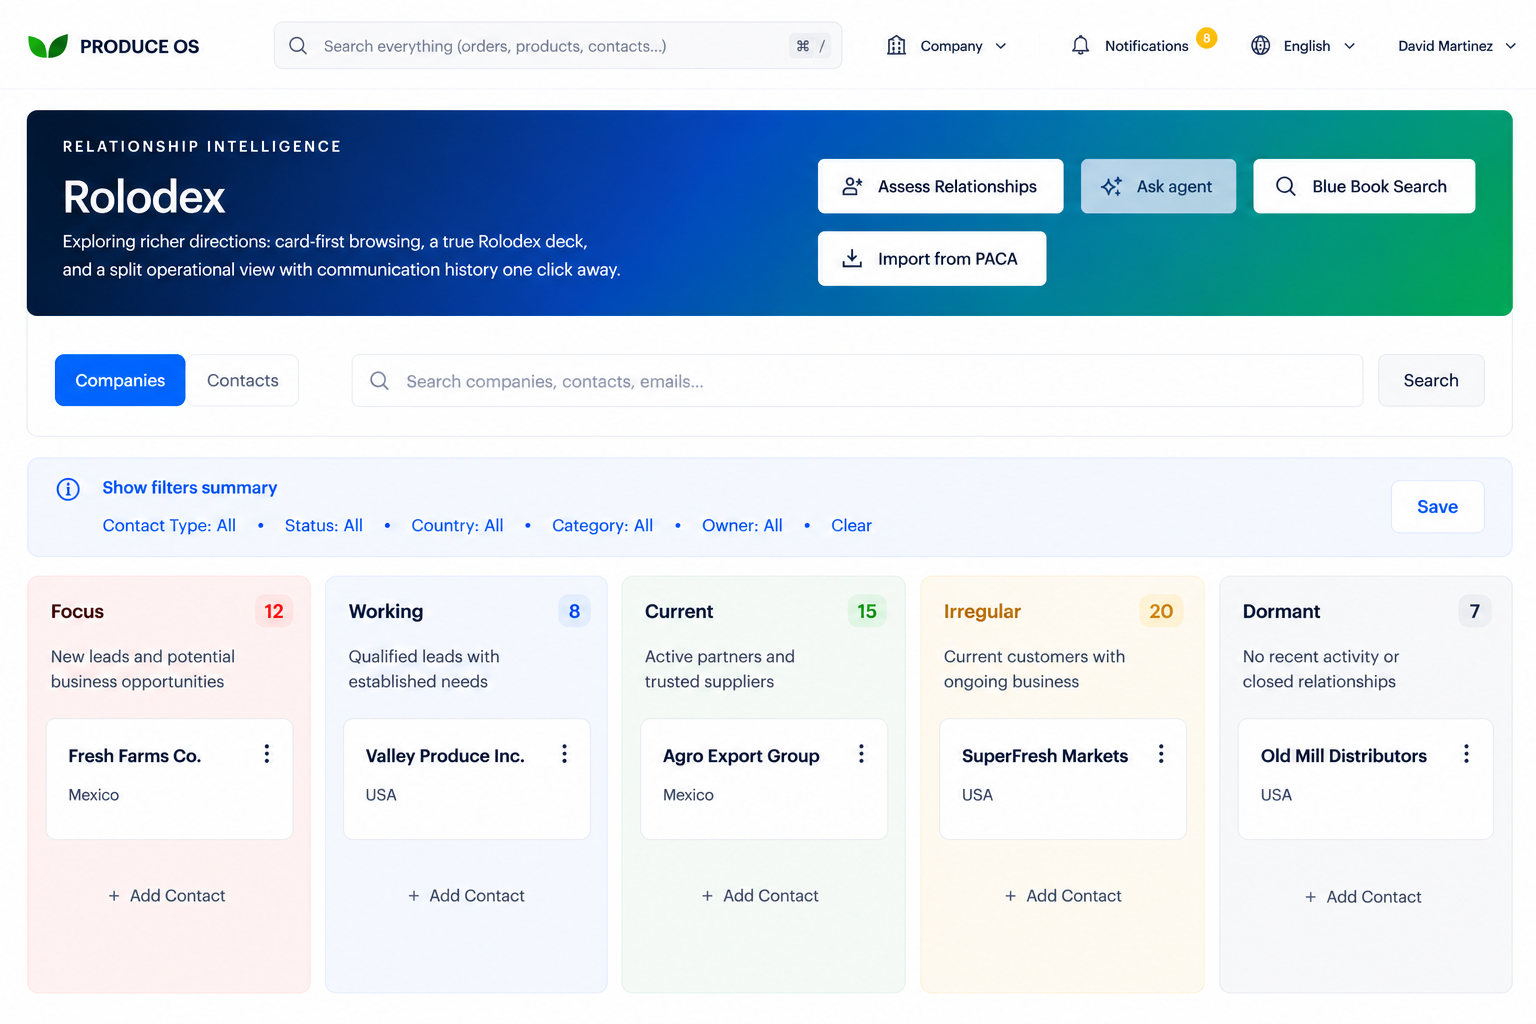Open SuperFresh Markets card options menu
The image size is (1536, 1024).
(1161, 754)
